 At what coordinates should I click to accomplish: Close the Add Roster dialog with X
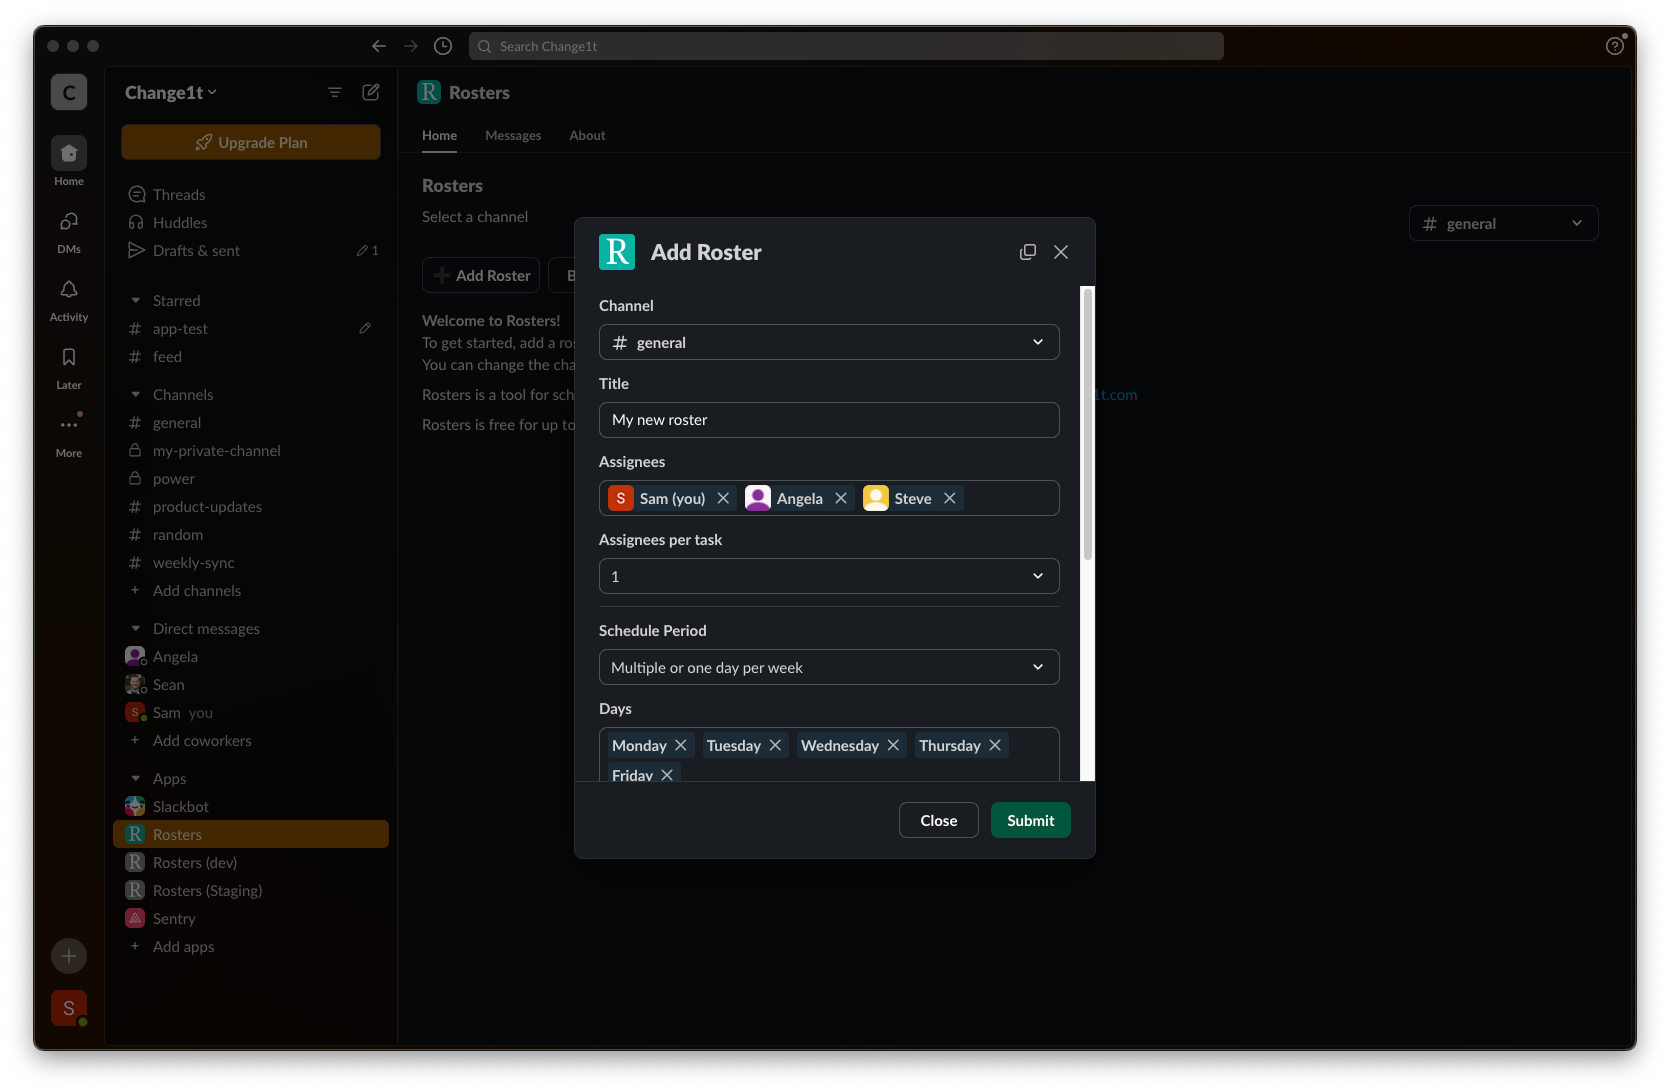point(1061,252)
